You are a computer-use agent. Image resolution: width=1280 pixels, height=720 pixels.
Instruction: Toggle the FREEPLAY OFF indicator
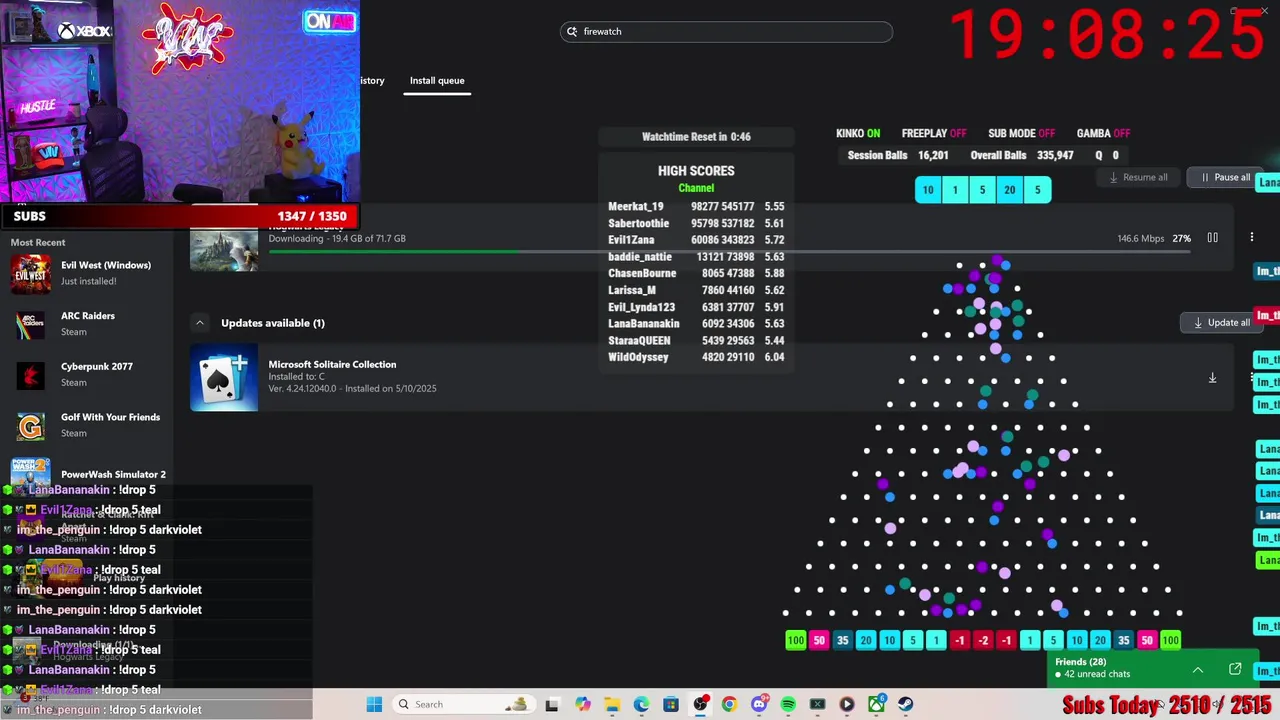pyautogui.click(x=934, y=133)
